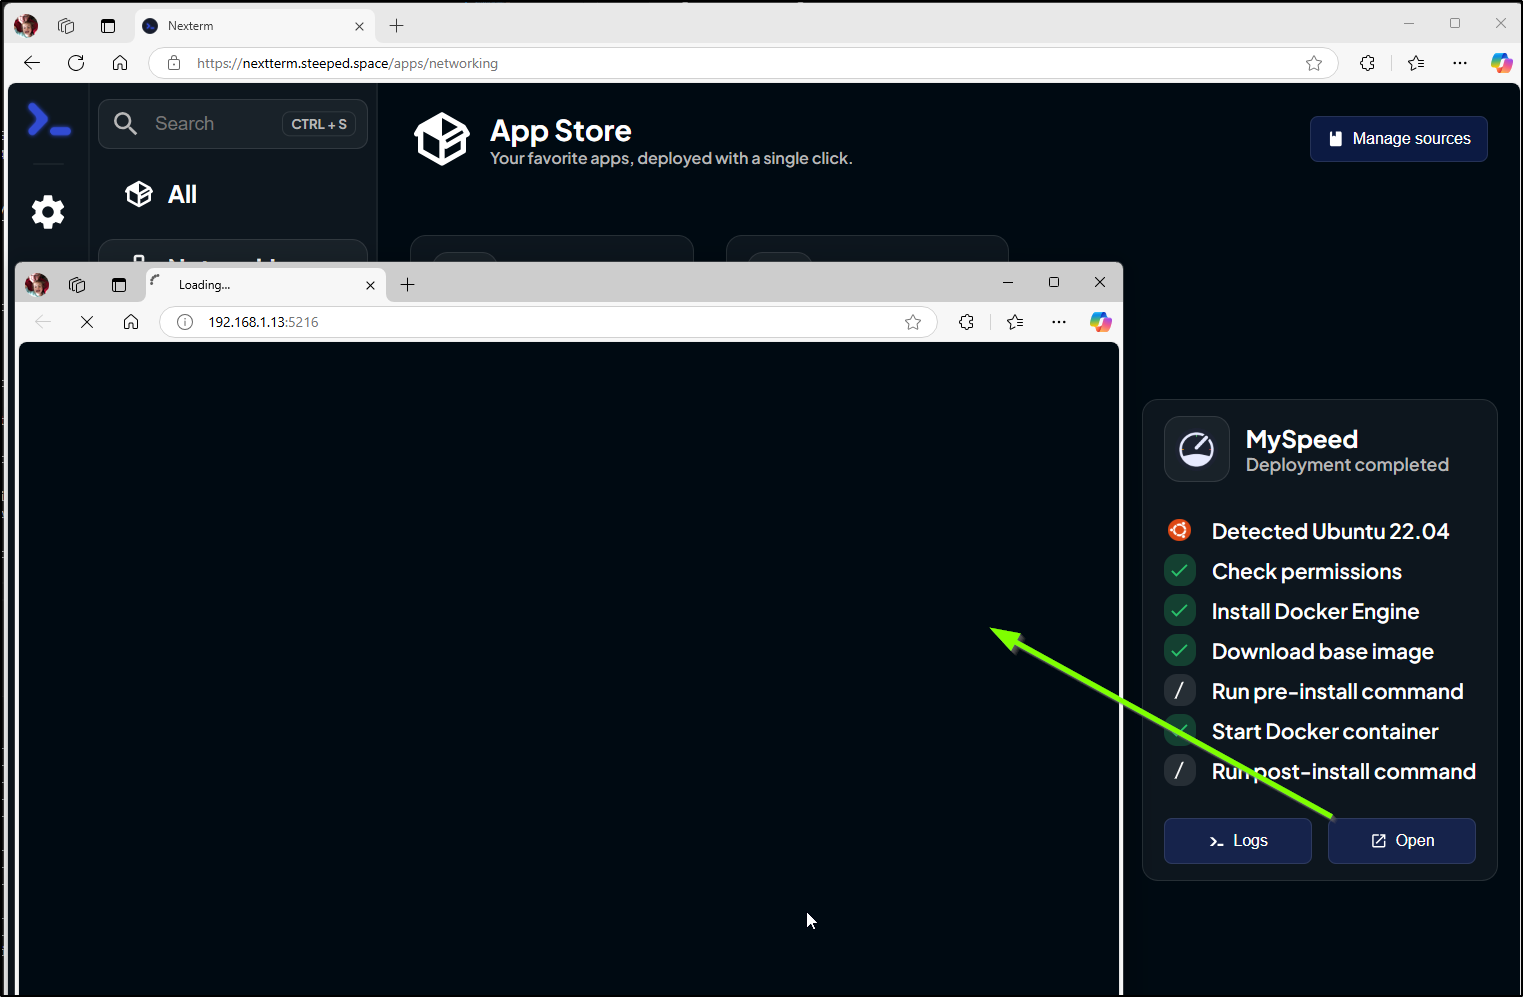Click the Detected Ubuntu 22.04 text
Image resolution: width=1523 pixels, height=997 pixels.
coord(1330,531)
